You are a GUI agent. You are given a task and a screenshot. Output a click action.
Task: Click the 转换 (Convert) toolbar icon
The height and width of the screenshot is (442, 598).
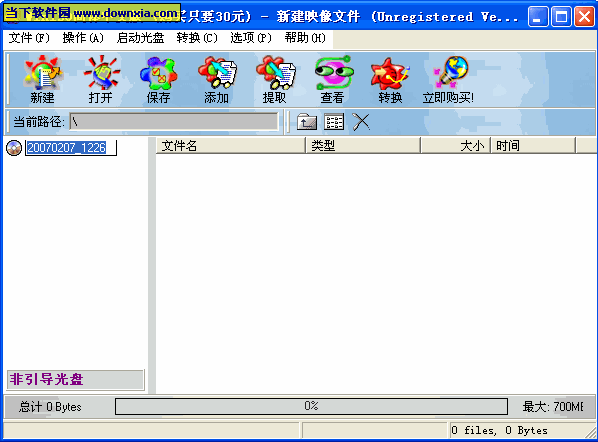(391, 79)
